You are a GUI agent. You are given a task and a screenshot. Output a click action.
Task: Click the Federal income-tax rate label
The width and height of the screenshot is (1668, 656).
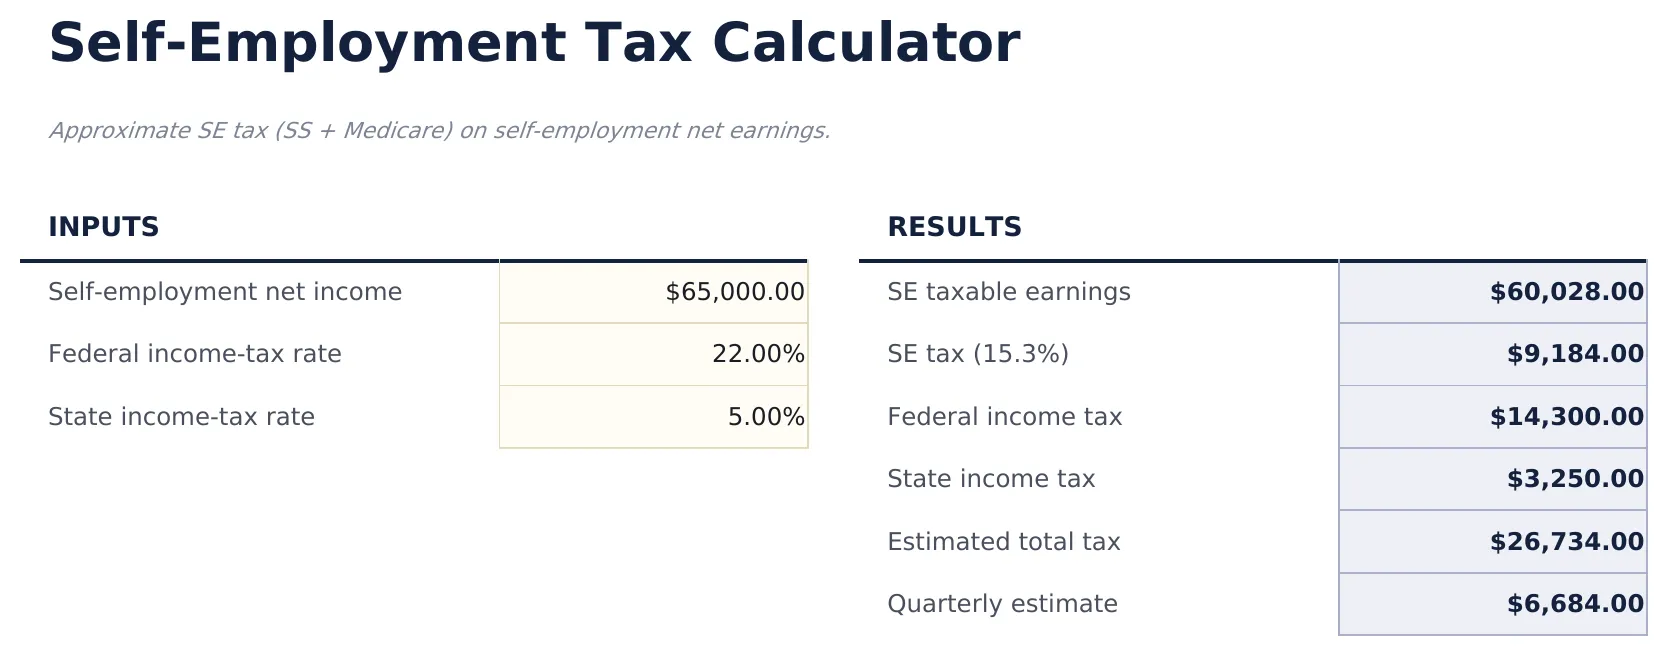click(x=195, y=354)
